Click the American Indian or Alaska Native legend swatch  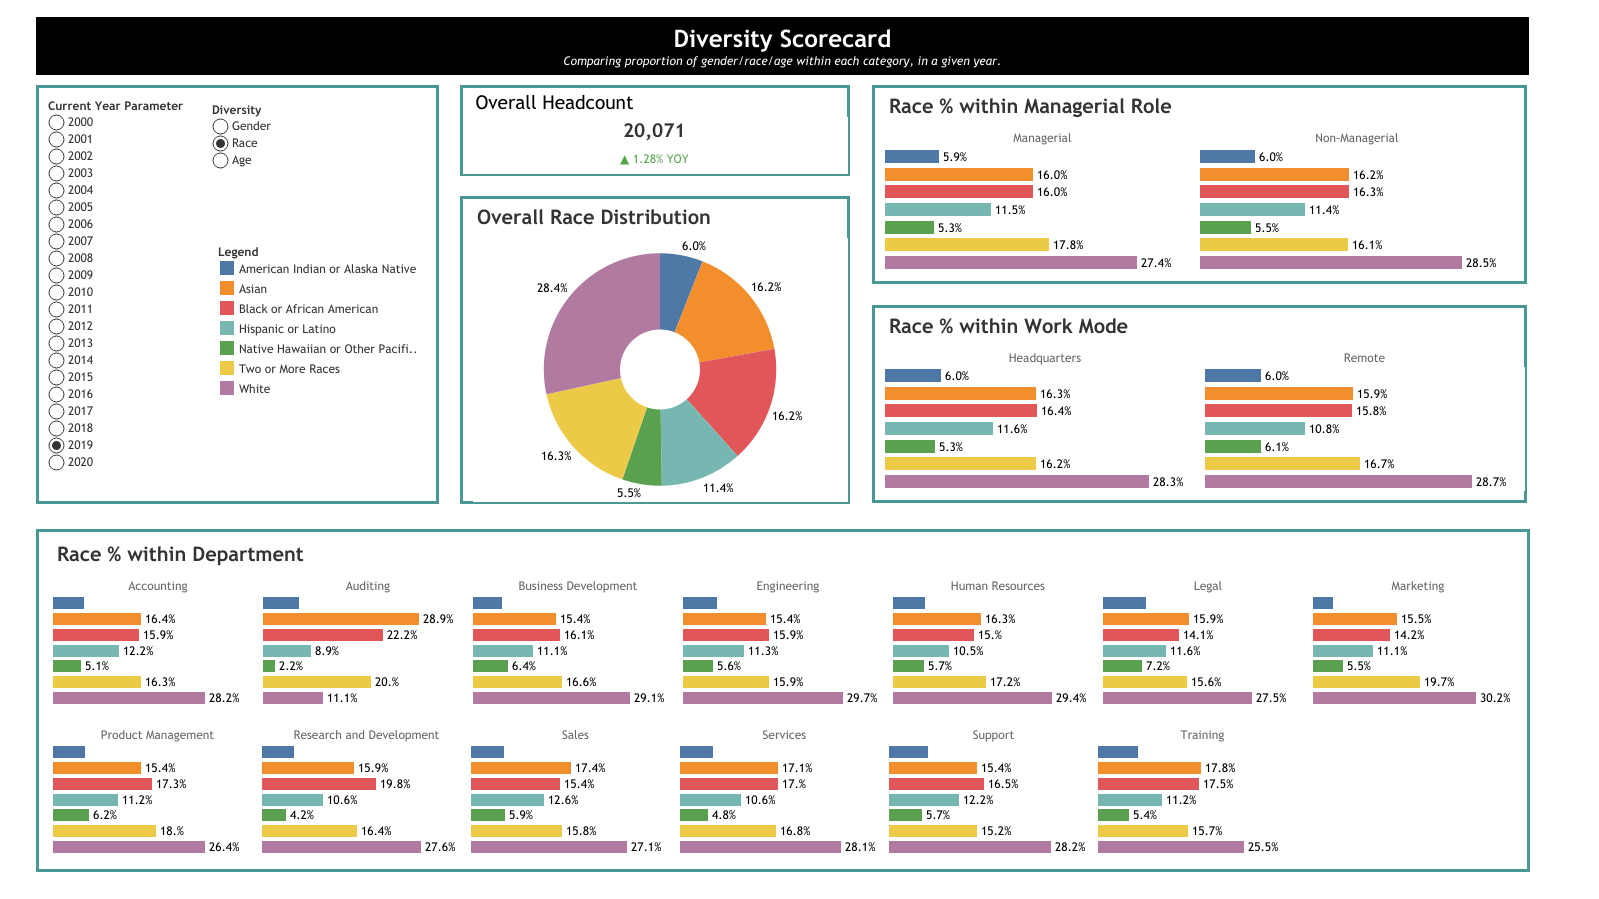click(227, 268)
